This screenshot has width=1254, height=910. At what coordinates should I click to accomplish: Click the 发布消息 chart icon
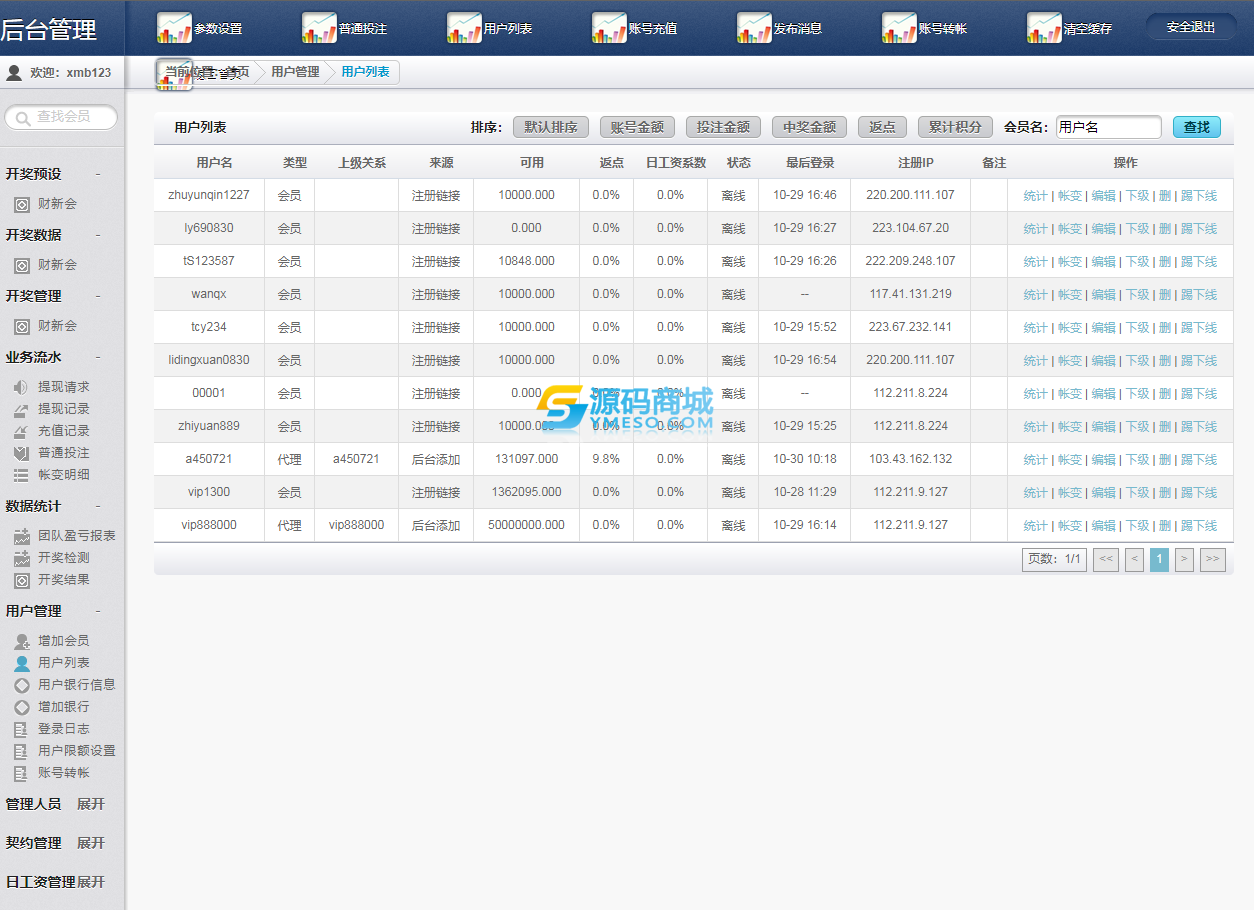(754, 28)
